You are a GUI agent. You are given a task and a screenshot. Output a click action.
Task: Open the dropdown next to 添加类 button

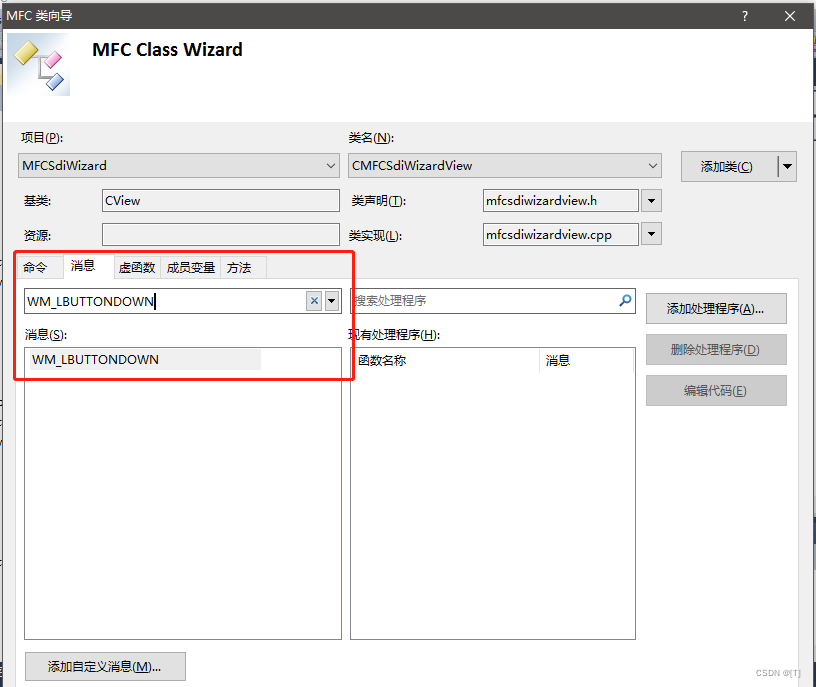787,166
